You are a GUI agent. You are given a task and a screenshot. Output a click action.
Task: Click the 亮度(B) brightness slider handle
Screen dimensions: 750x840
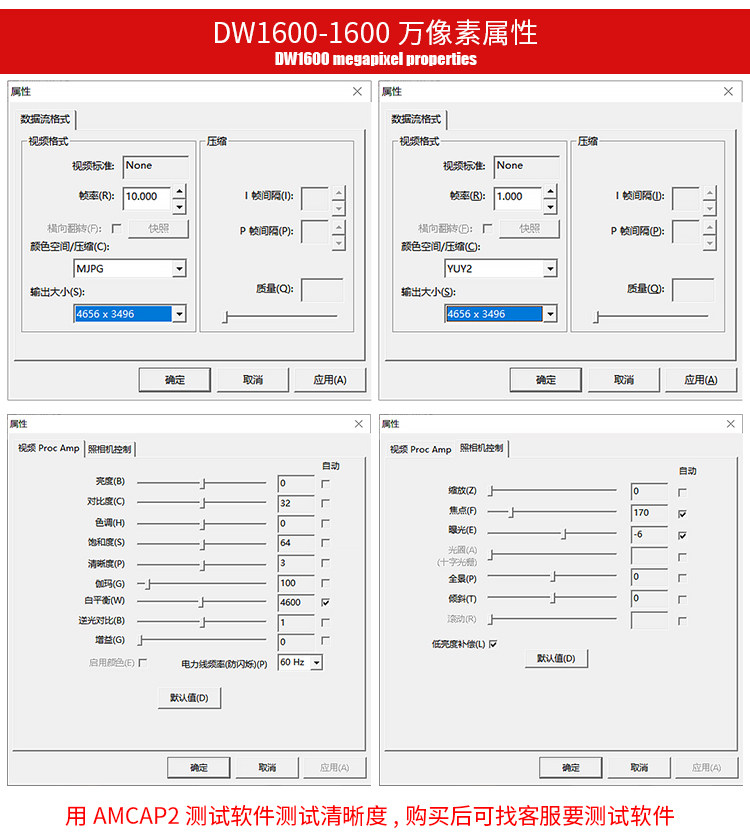[x=203, y=484]
